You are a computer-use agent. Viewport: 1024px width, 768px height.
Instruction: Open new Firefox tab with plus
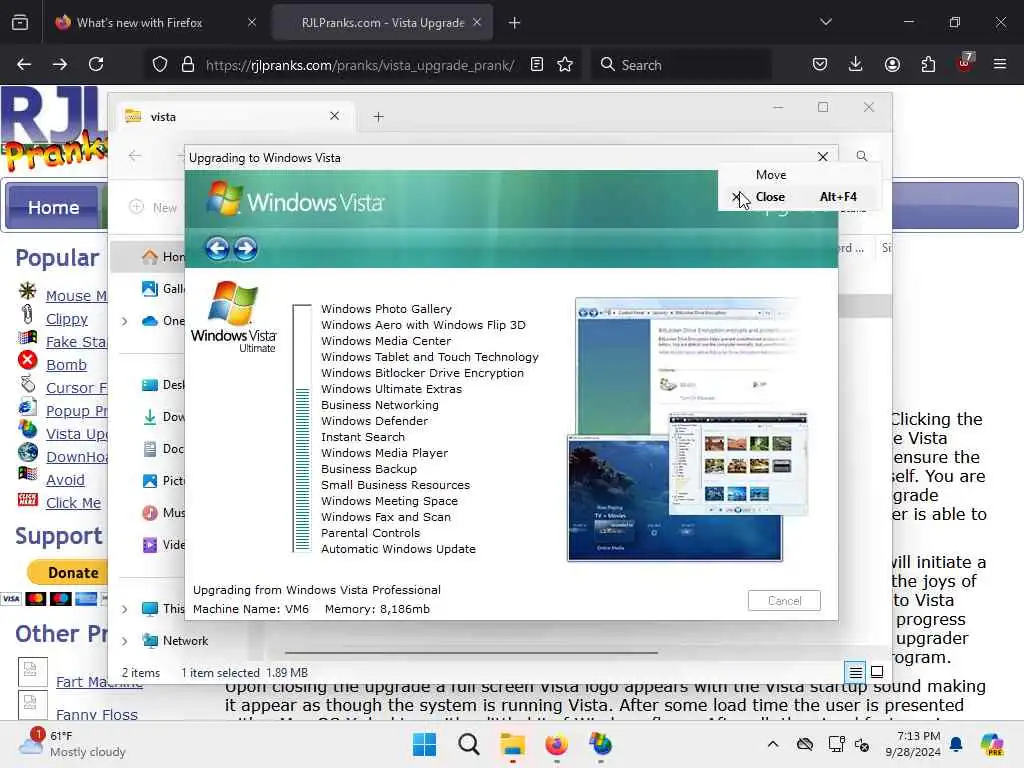[x=514, y=23]
